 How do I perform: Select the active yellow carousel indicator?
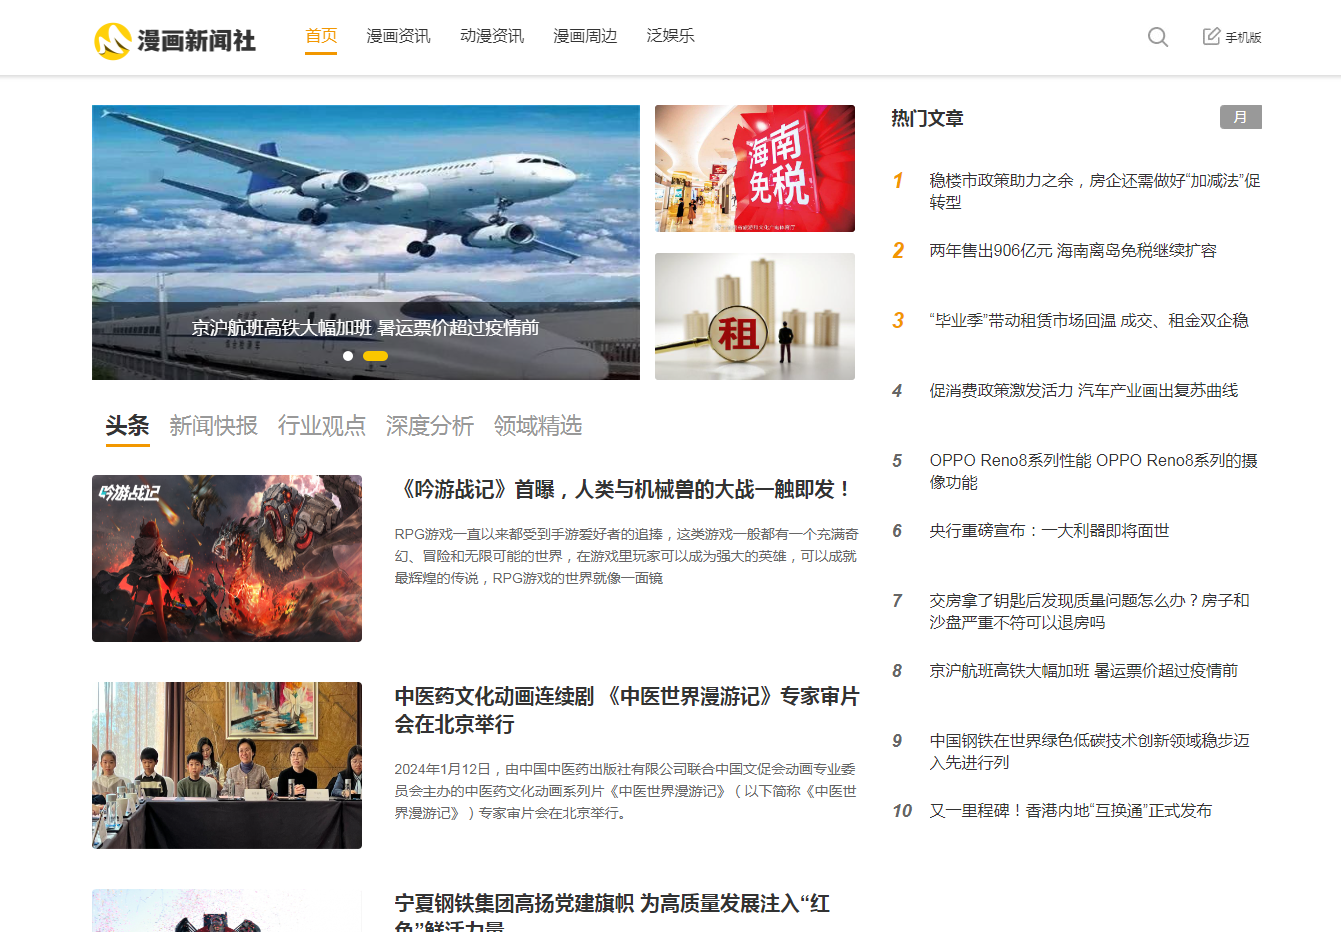click(375, 356)
